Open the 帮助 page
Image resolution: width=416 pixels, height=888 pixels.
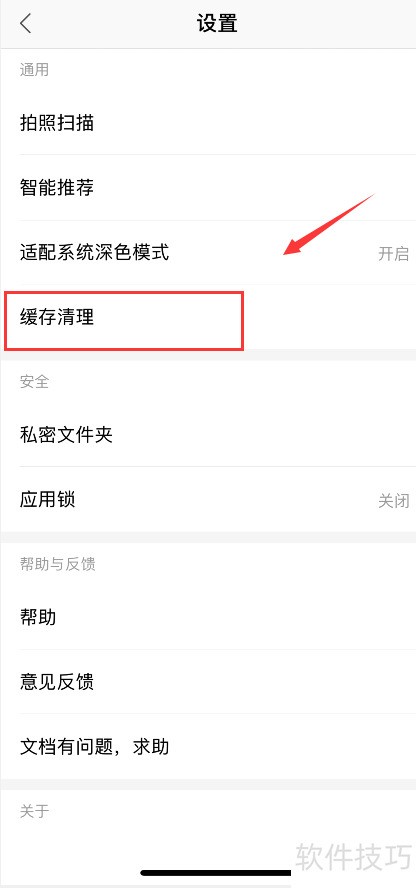click(208, 617)
